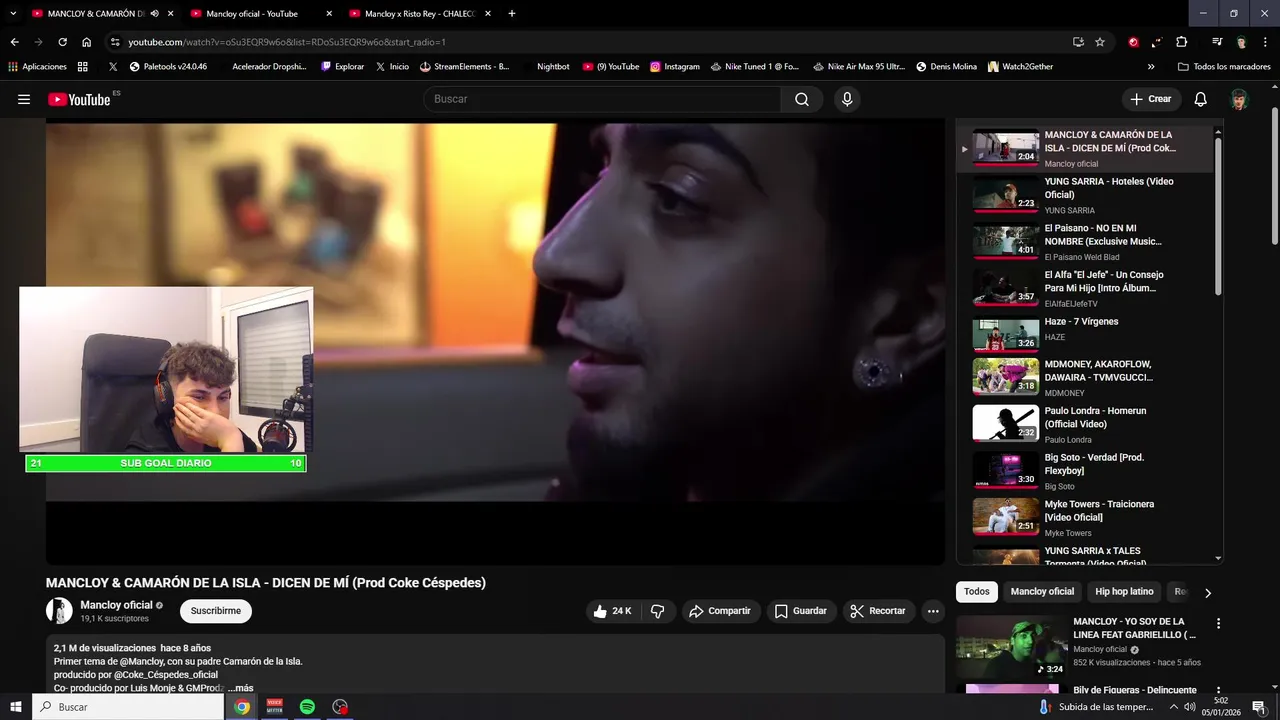Subscribe to Mancloy oficial with Suscribirme
Screen dimensions: 1280x720
pyautogui.click(x=216, y=611)
